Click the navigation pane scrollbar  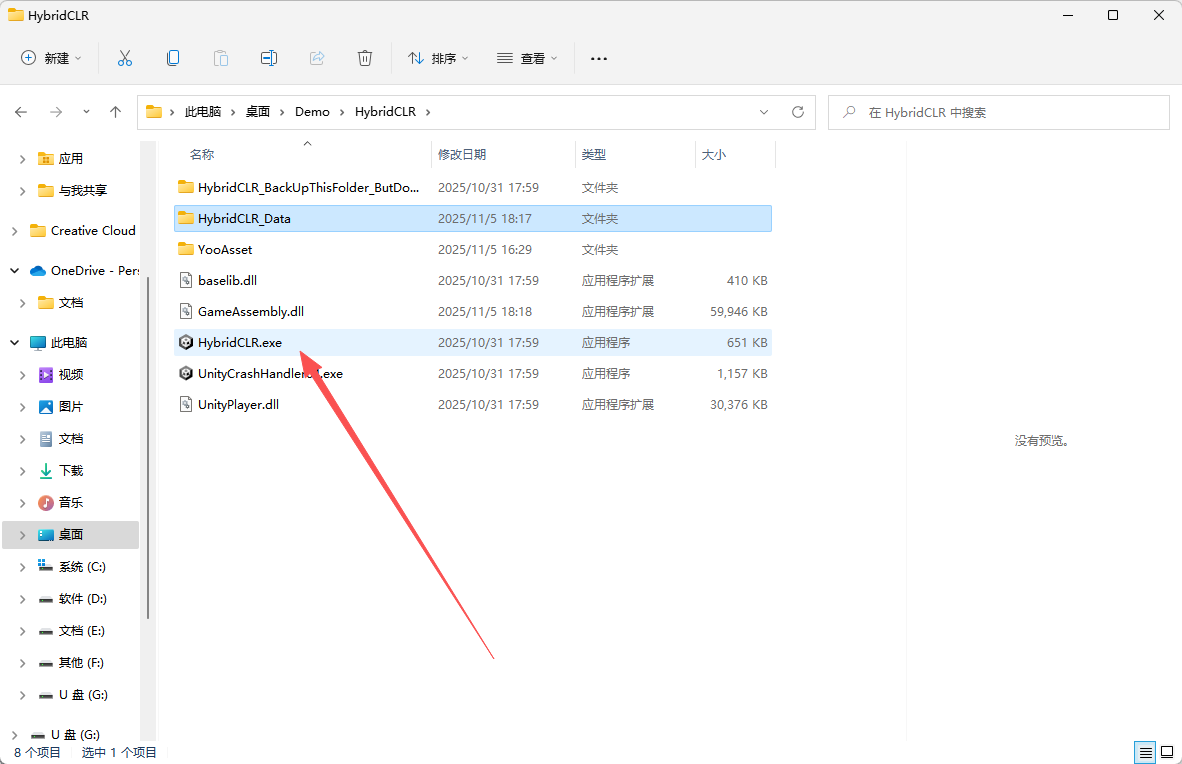click(x=148, y=449)
